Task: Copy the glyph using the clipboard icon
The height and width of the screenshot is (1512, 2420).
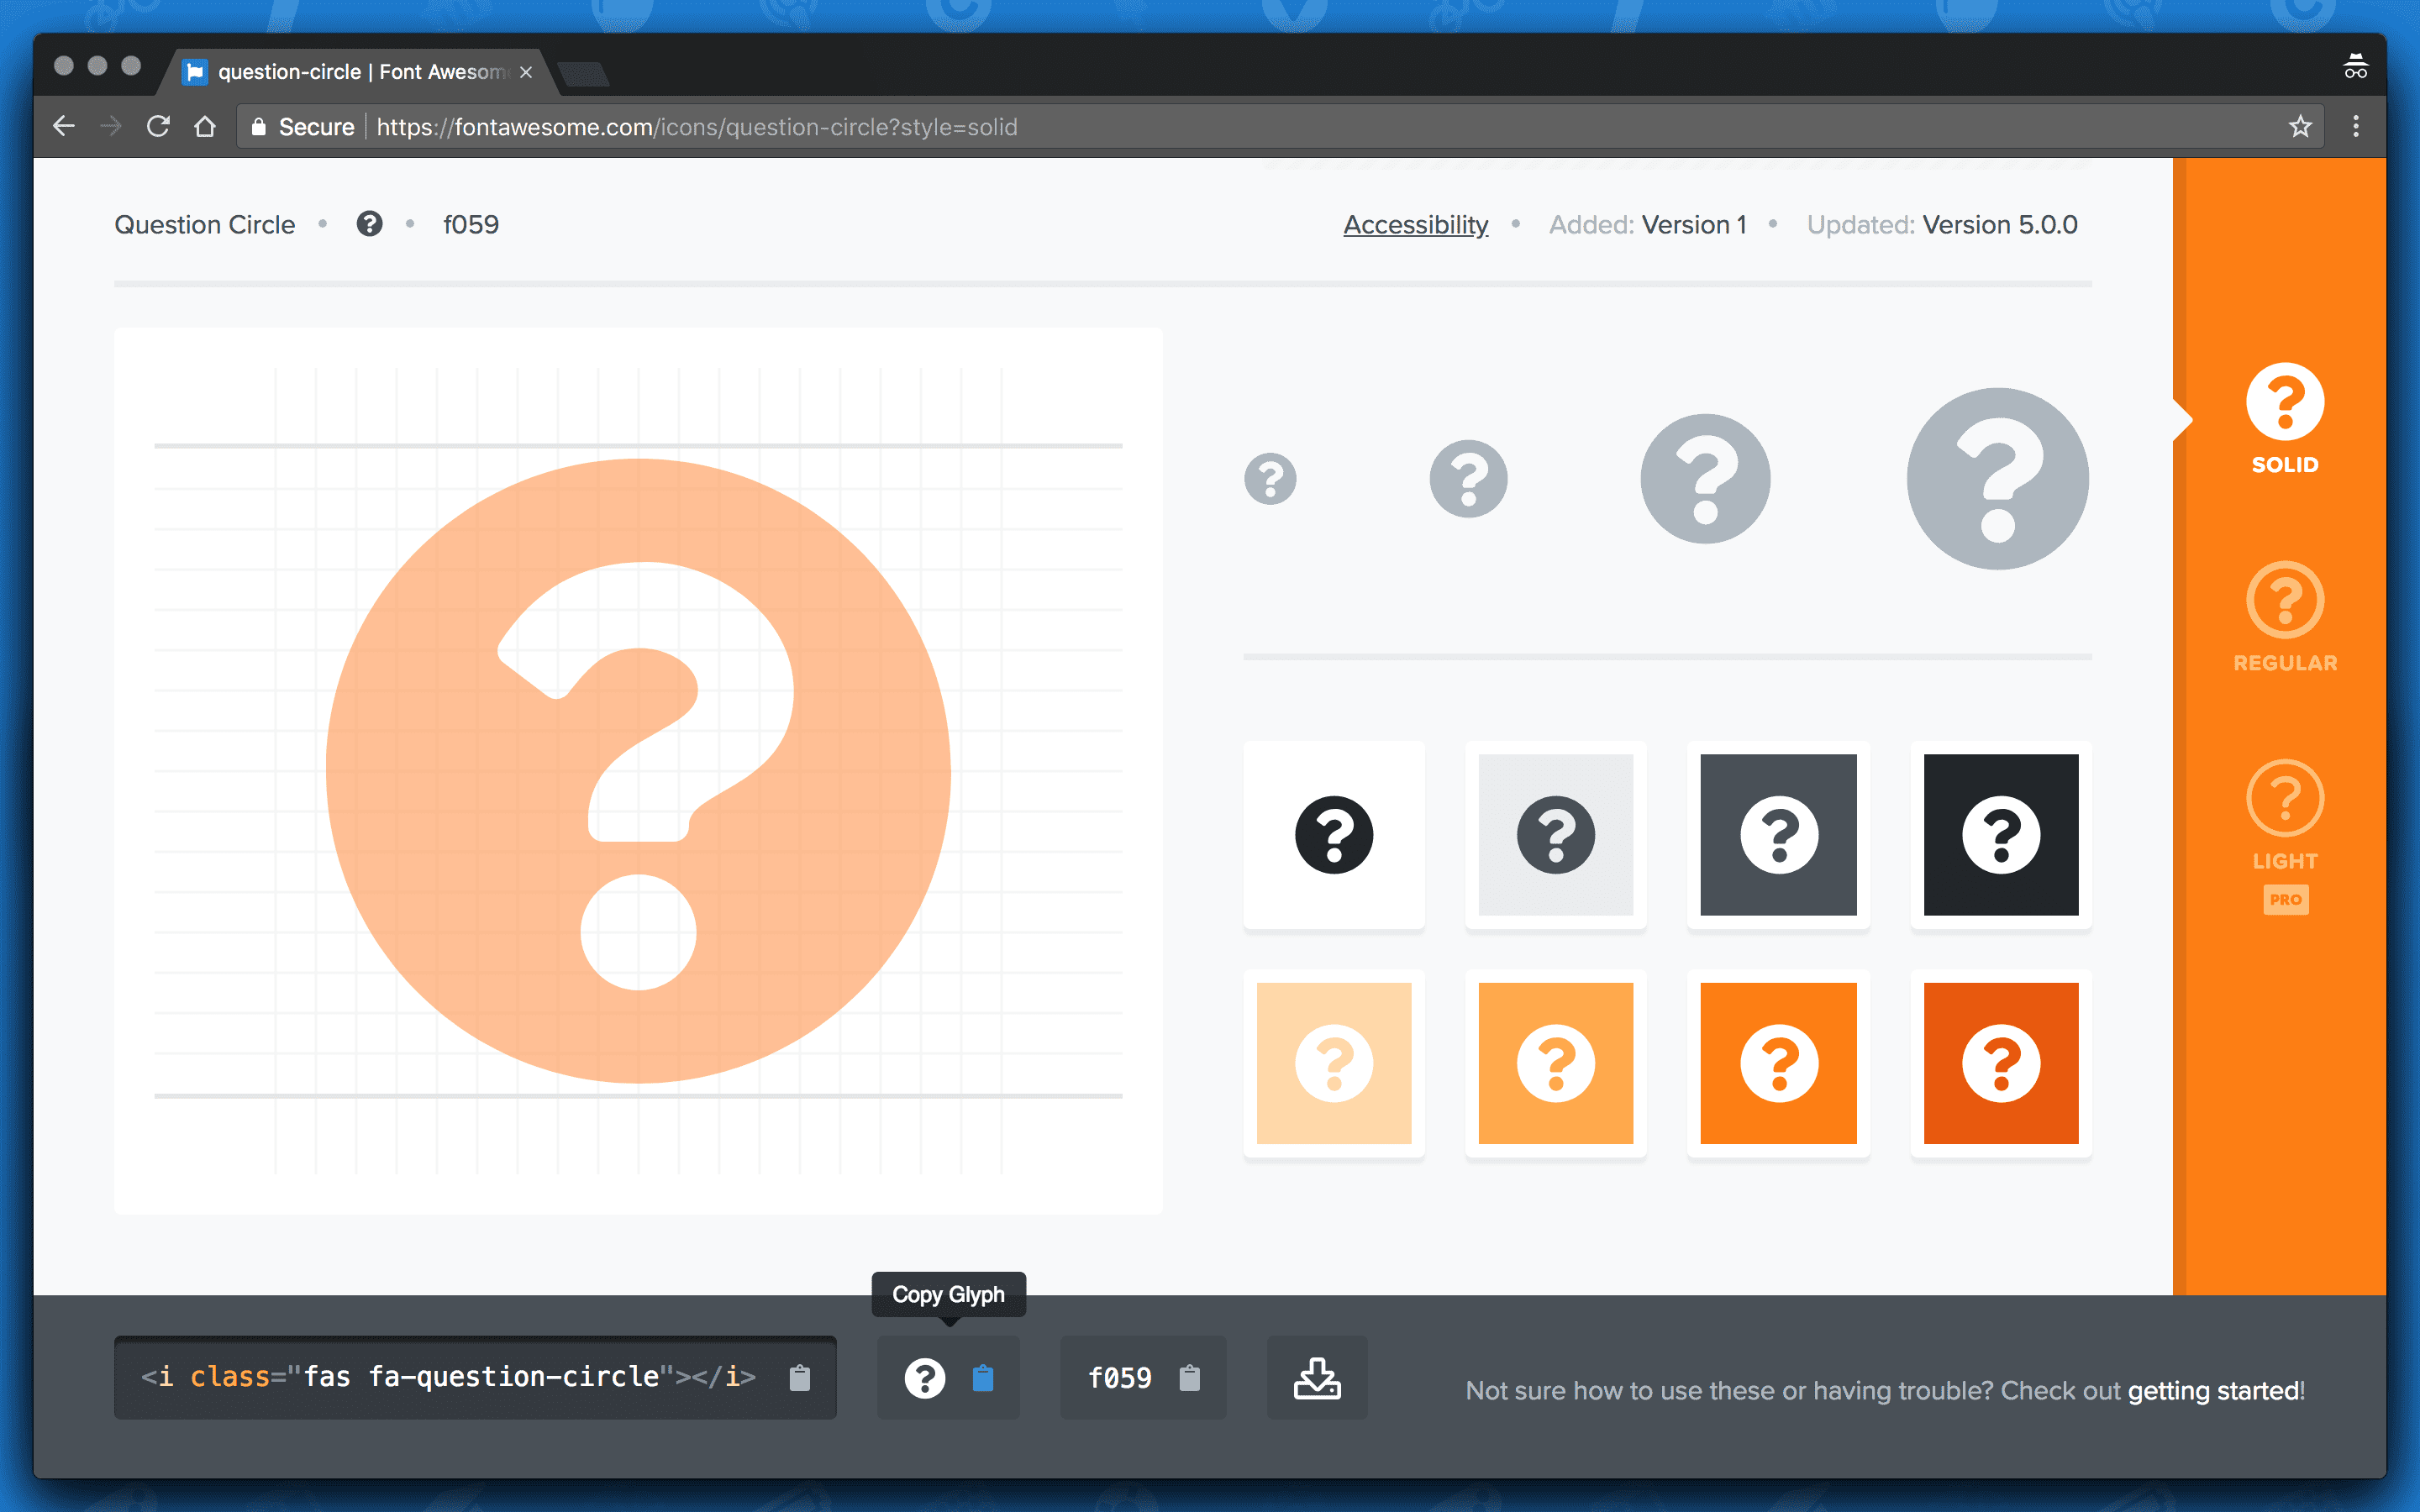Action: click(x=983, y=1377)
